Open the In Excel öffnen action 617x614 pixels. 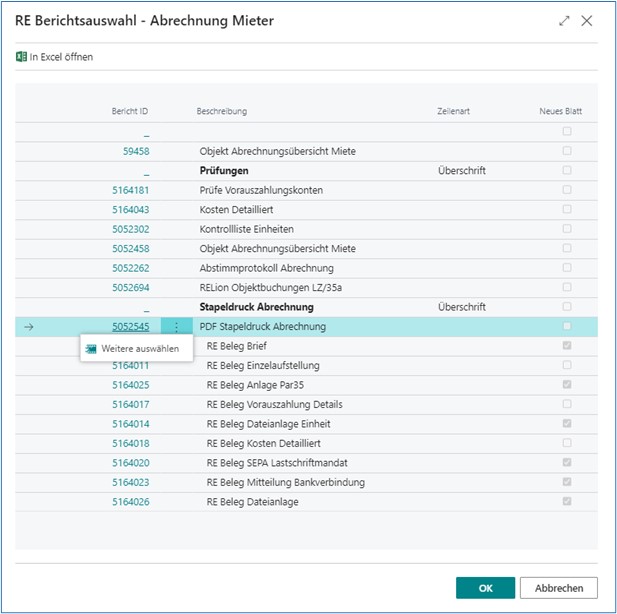(x=61, y=57)
